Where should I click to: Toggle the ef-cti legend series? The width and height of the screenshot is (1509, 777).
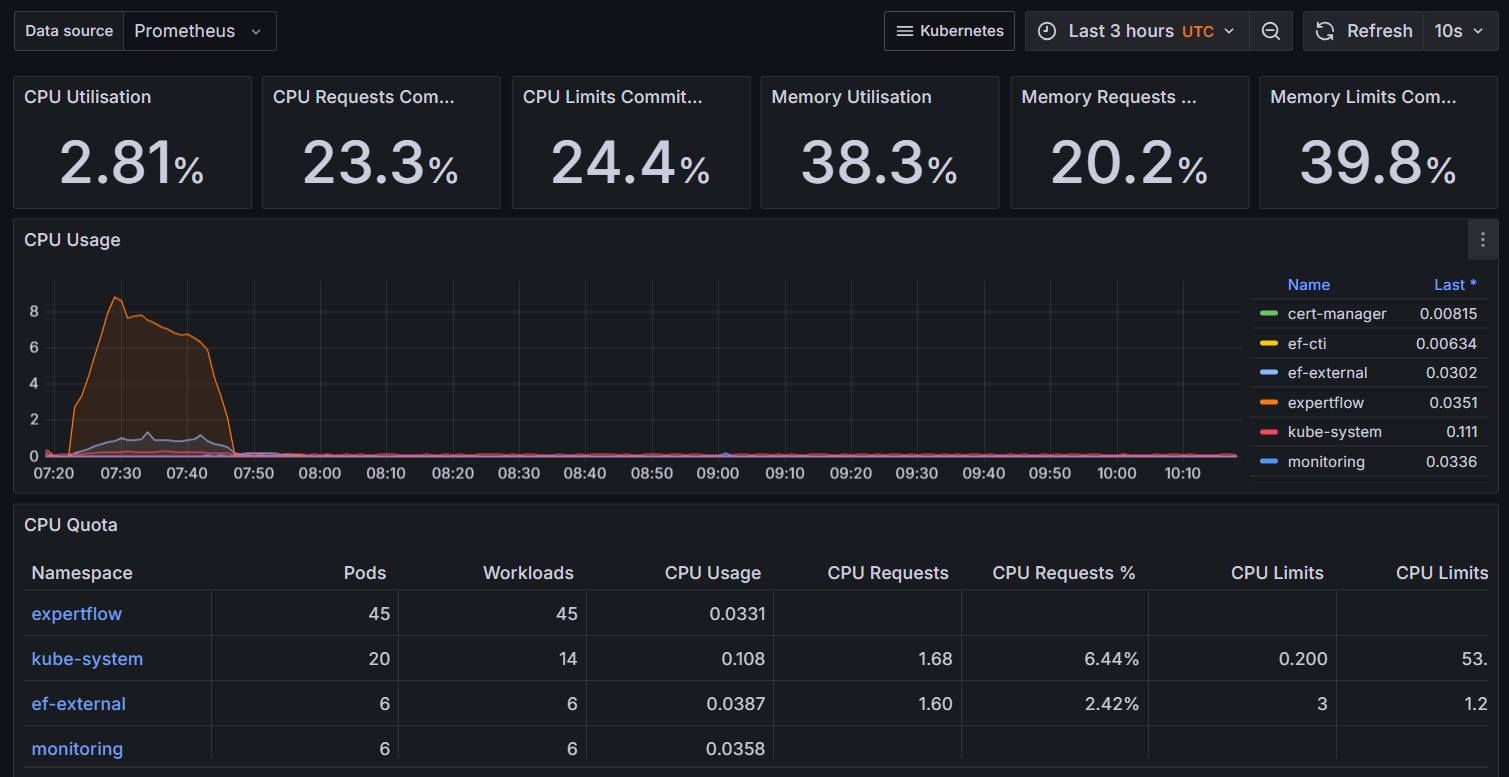pos(1307,344)
